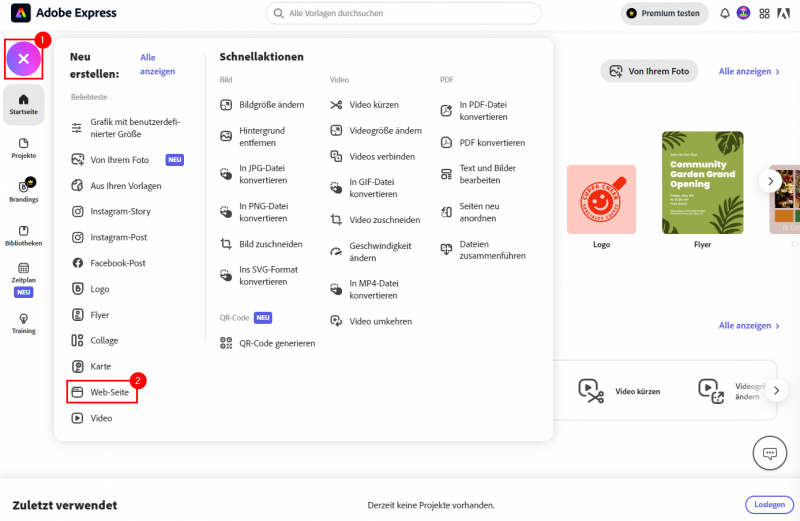Expand quick actions carousel with right chevron
This screenshot has height=521, width=800.
(776, 390)
